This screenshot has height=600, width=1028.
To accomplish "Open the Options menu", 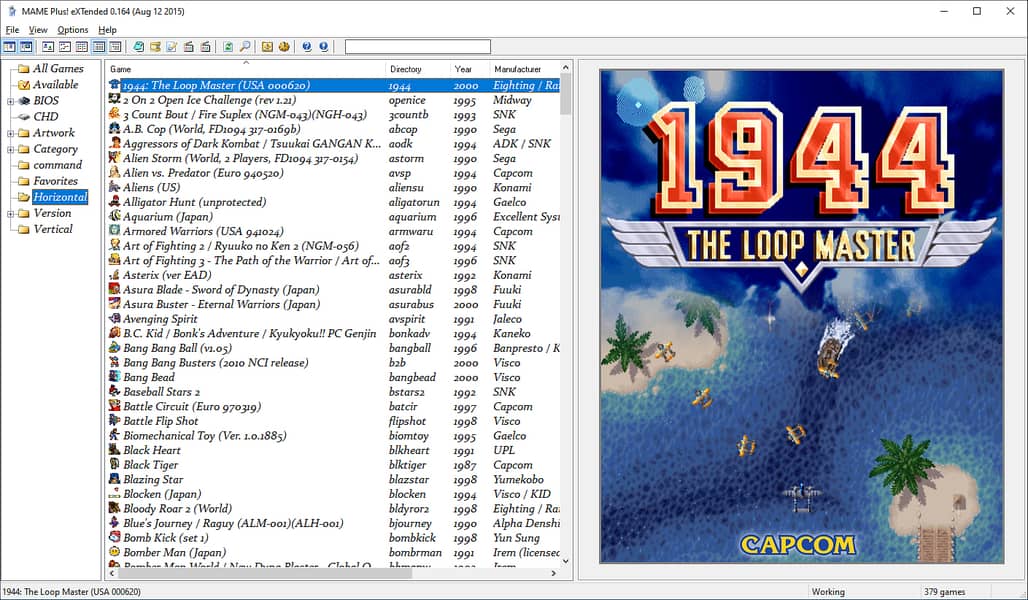I will tap(73, 30).
